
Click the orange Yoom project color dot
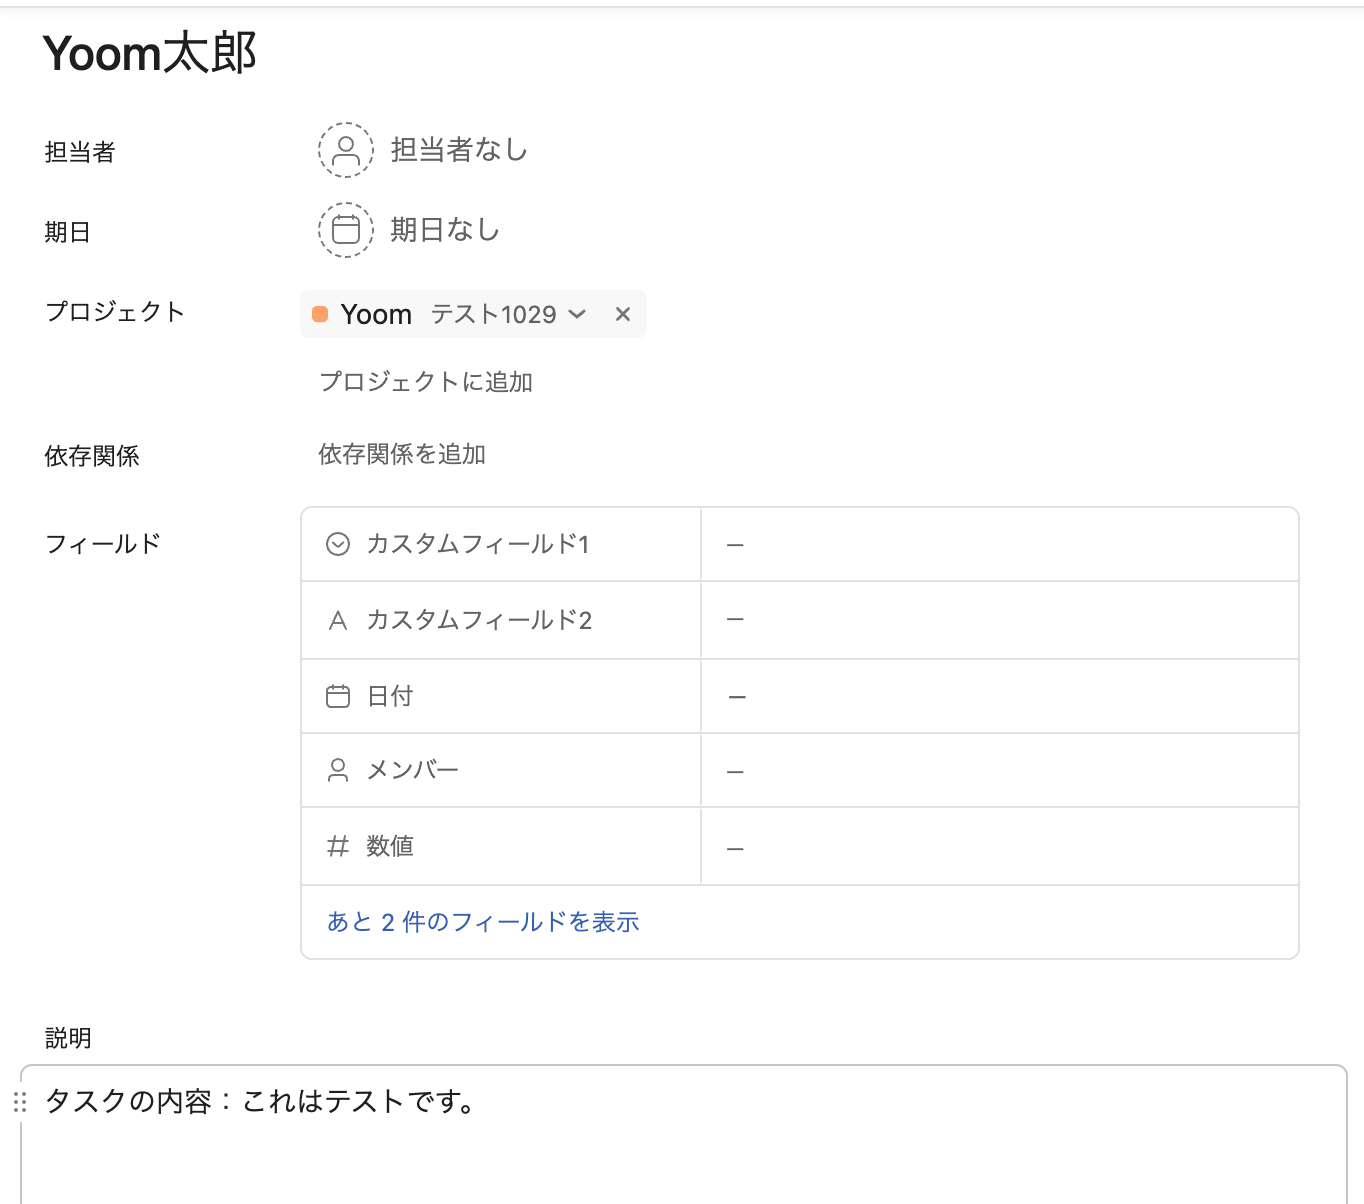tap(320, 314)
